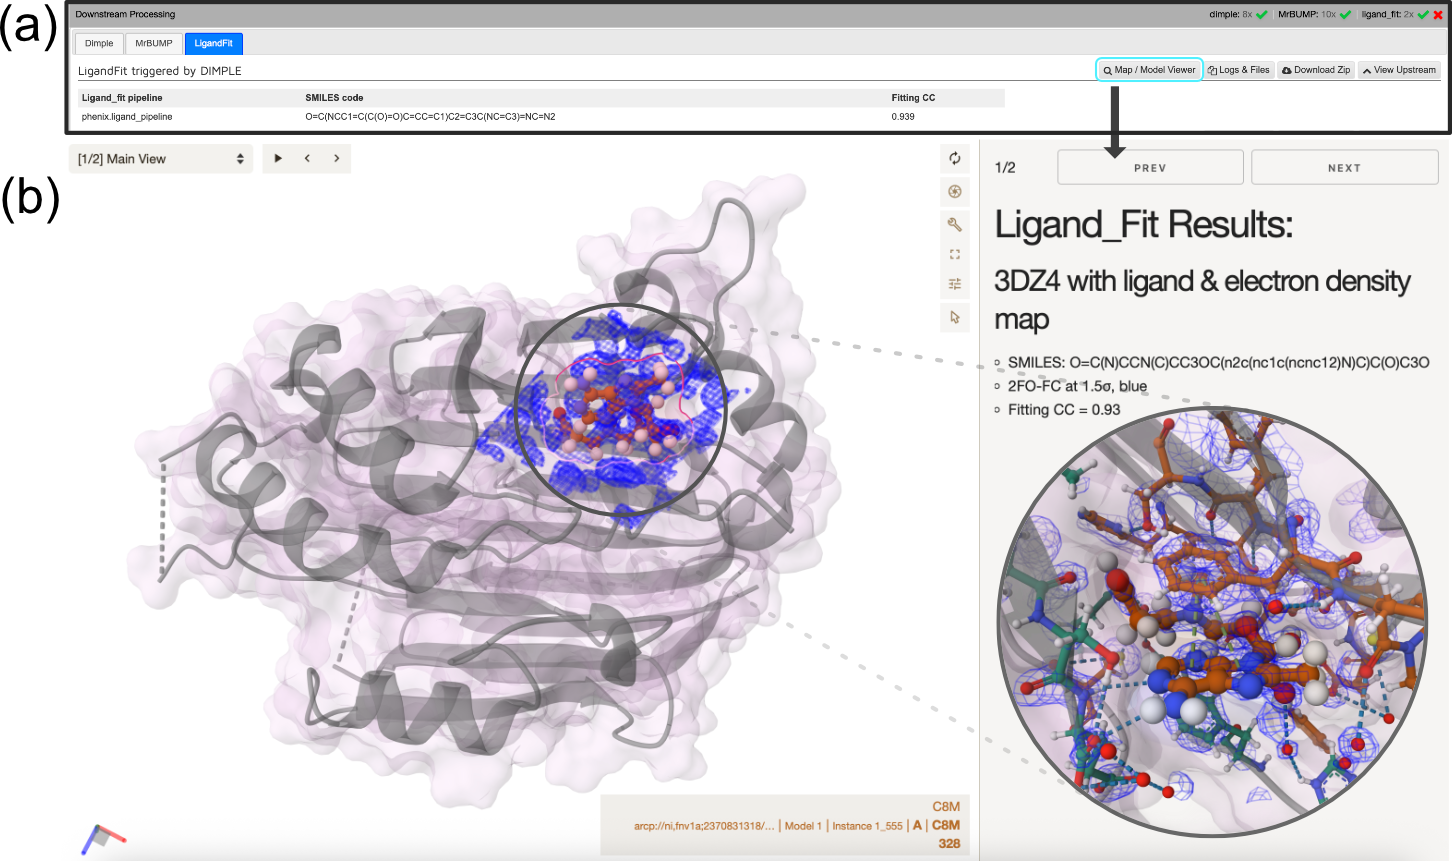Click View Upstream button

click(x=1399, y=70)
